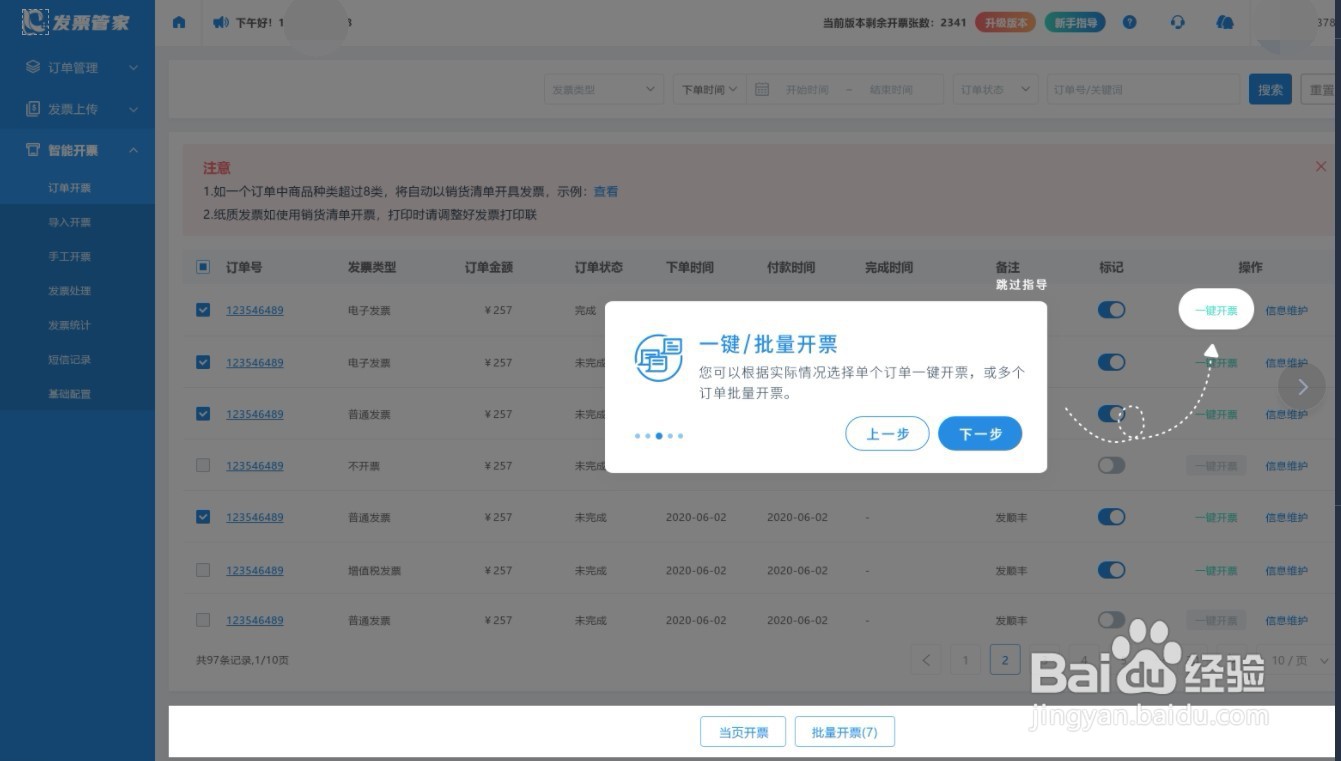
Task: Check the 增值税发票 row checkbox
Action: (203, 570)
